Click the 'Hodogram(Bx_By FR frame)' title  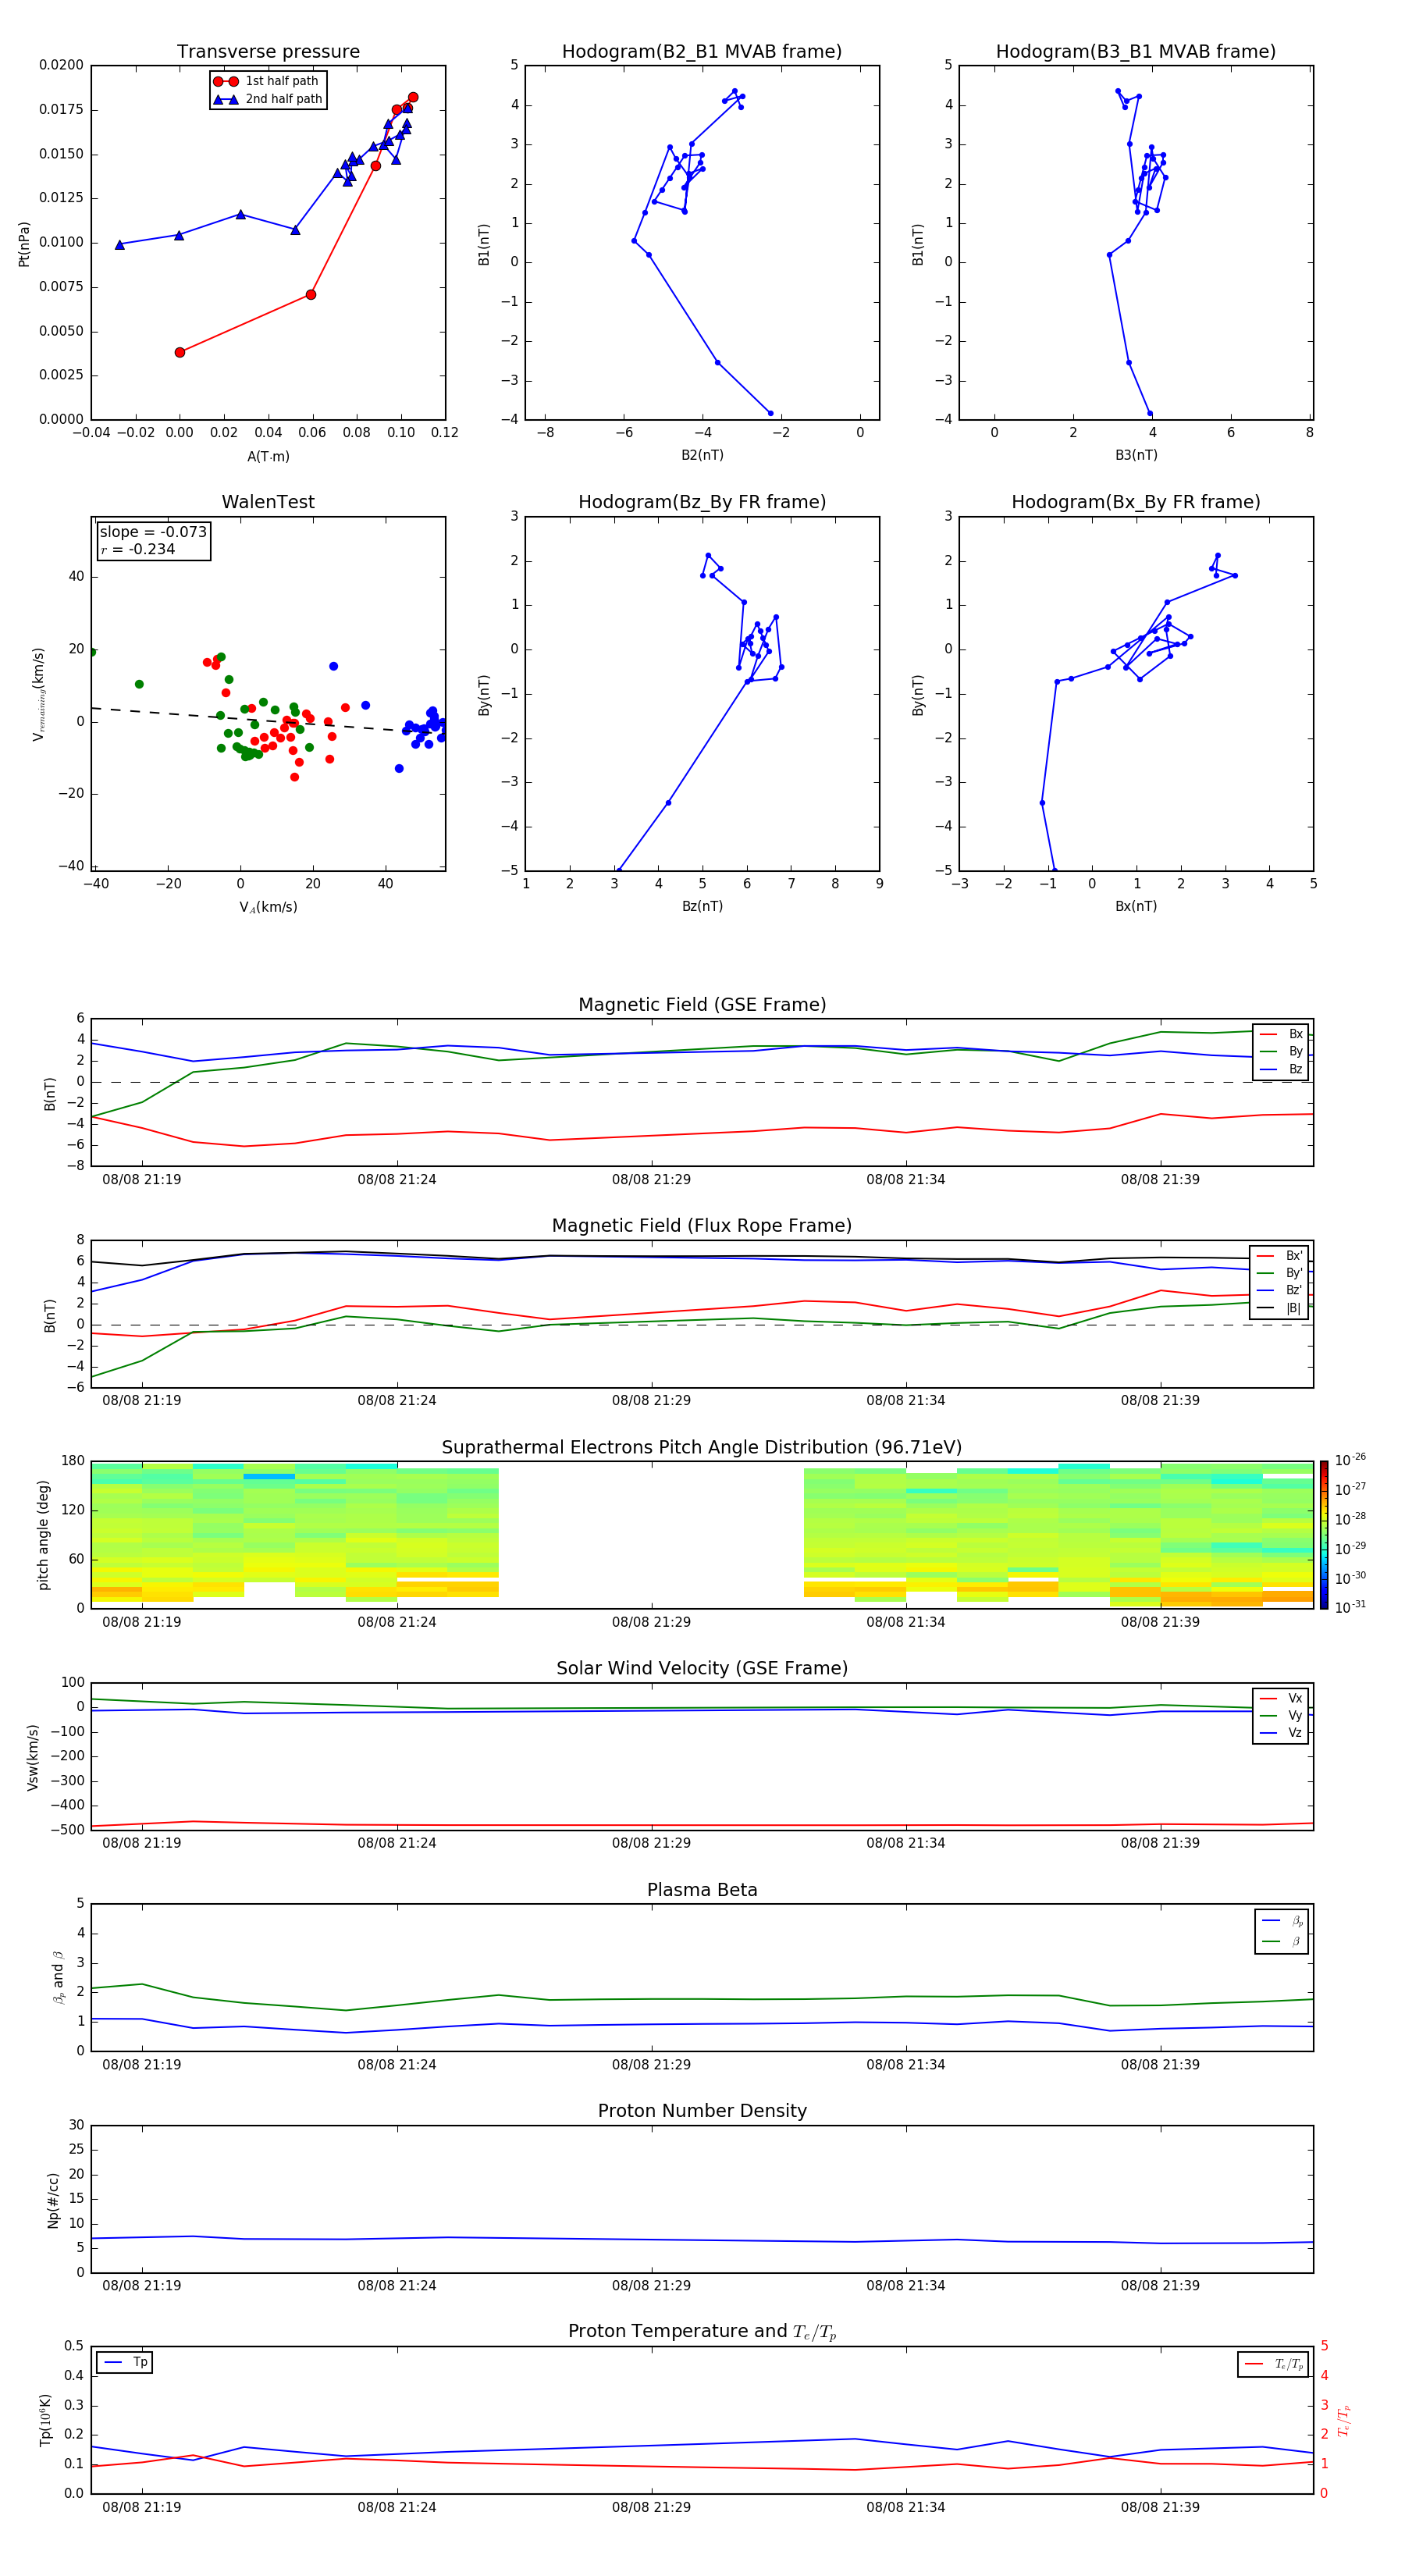[1136, 502]
